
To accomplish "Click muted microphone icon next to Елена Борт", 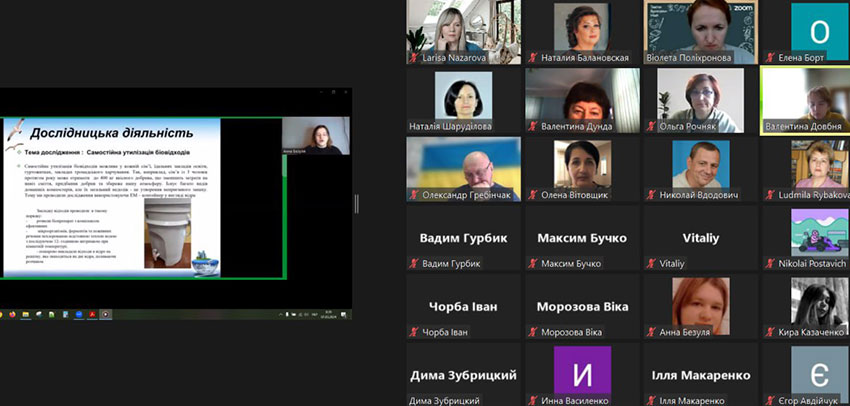I will [x=770, y=58].
